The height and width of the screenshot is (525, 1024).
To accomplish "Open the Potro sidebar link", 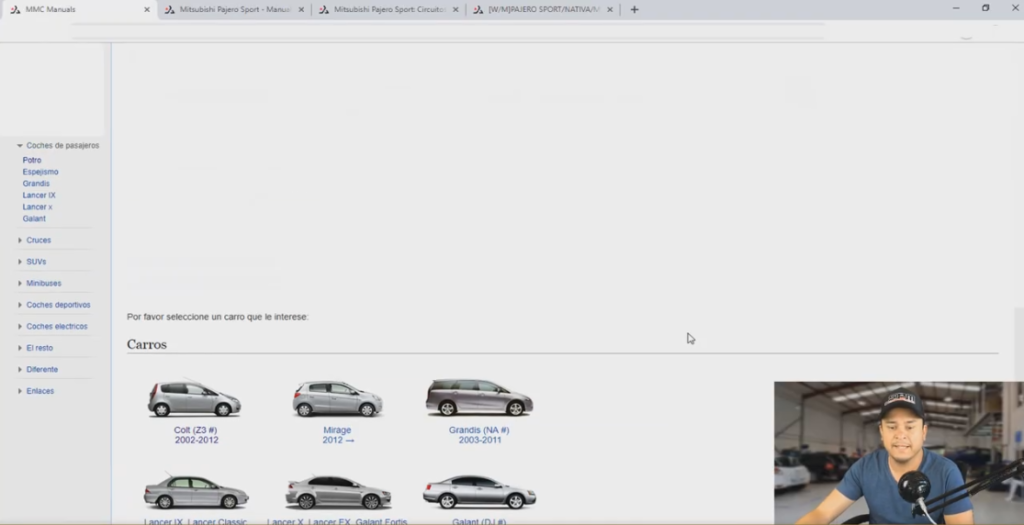I will tap(32, 160).
